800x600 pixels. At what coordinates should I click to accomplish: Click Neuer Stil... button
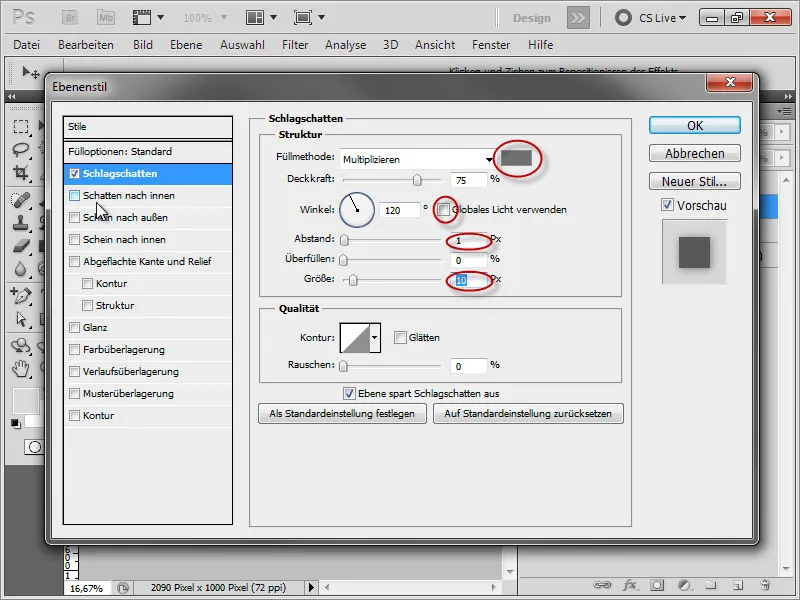point(695,181)
